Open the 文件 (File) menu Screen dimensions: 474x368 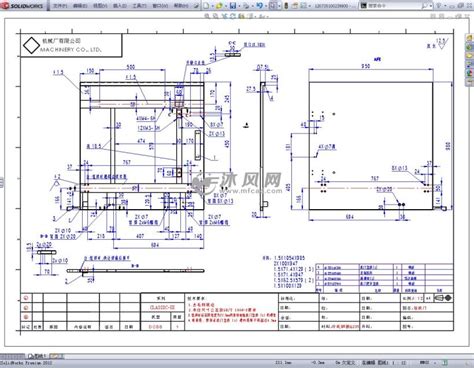pyautogui.click(x=60, y=6)
